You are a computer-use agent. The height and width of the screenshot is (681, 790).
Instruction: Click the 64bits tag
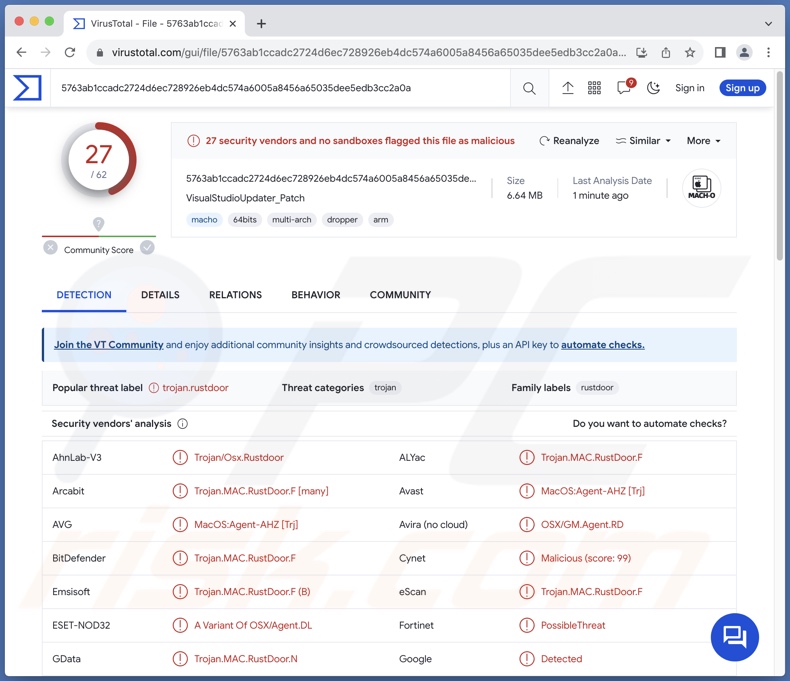245,220
